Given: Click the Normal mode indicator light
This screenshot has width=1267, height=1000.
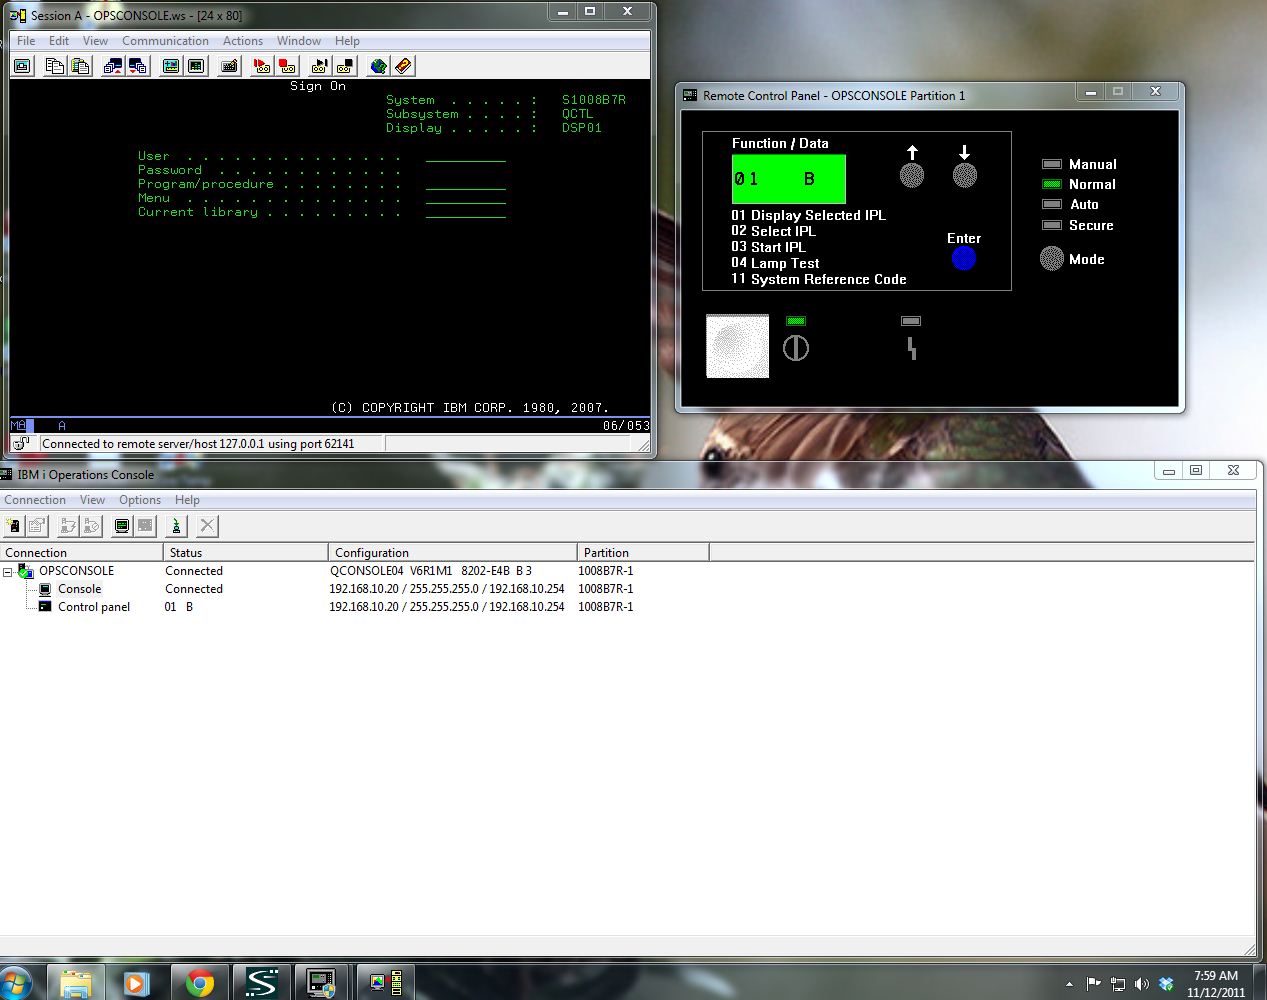Looking at the screenshot, I should coord(1051,184).
